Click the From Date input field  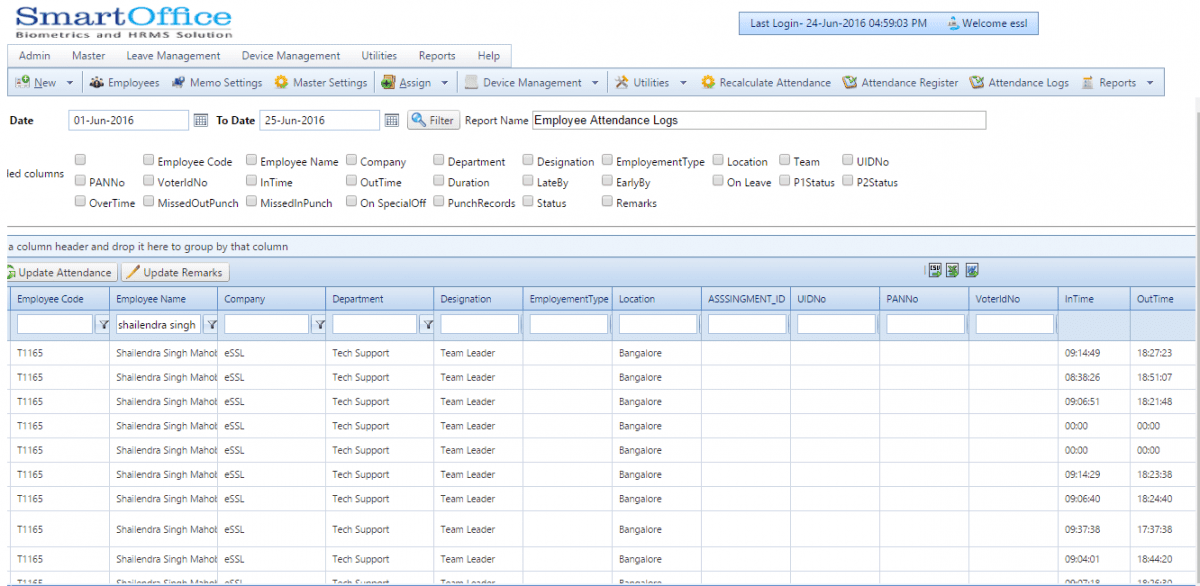[129, 120]
